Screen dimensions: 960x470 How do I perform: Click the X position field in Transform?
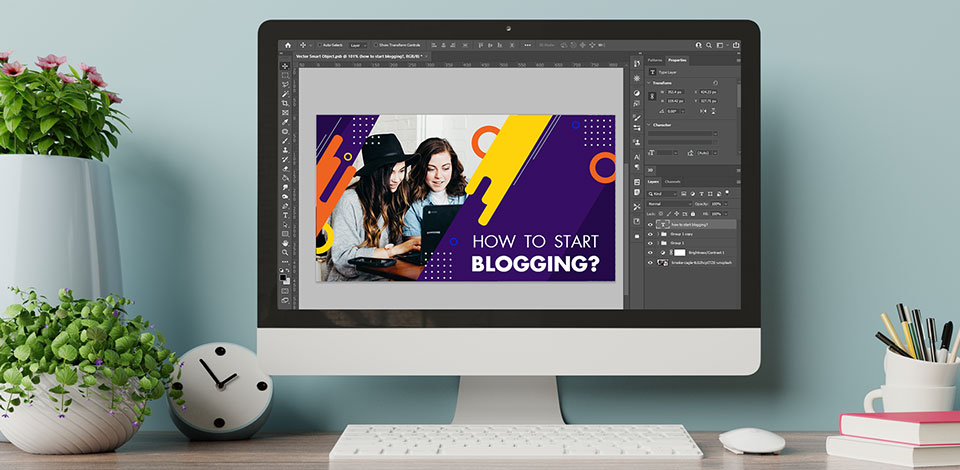tap(708, 92)
